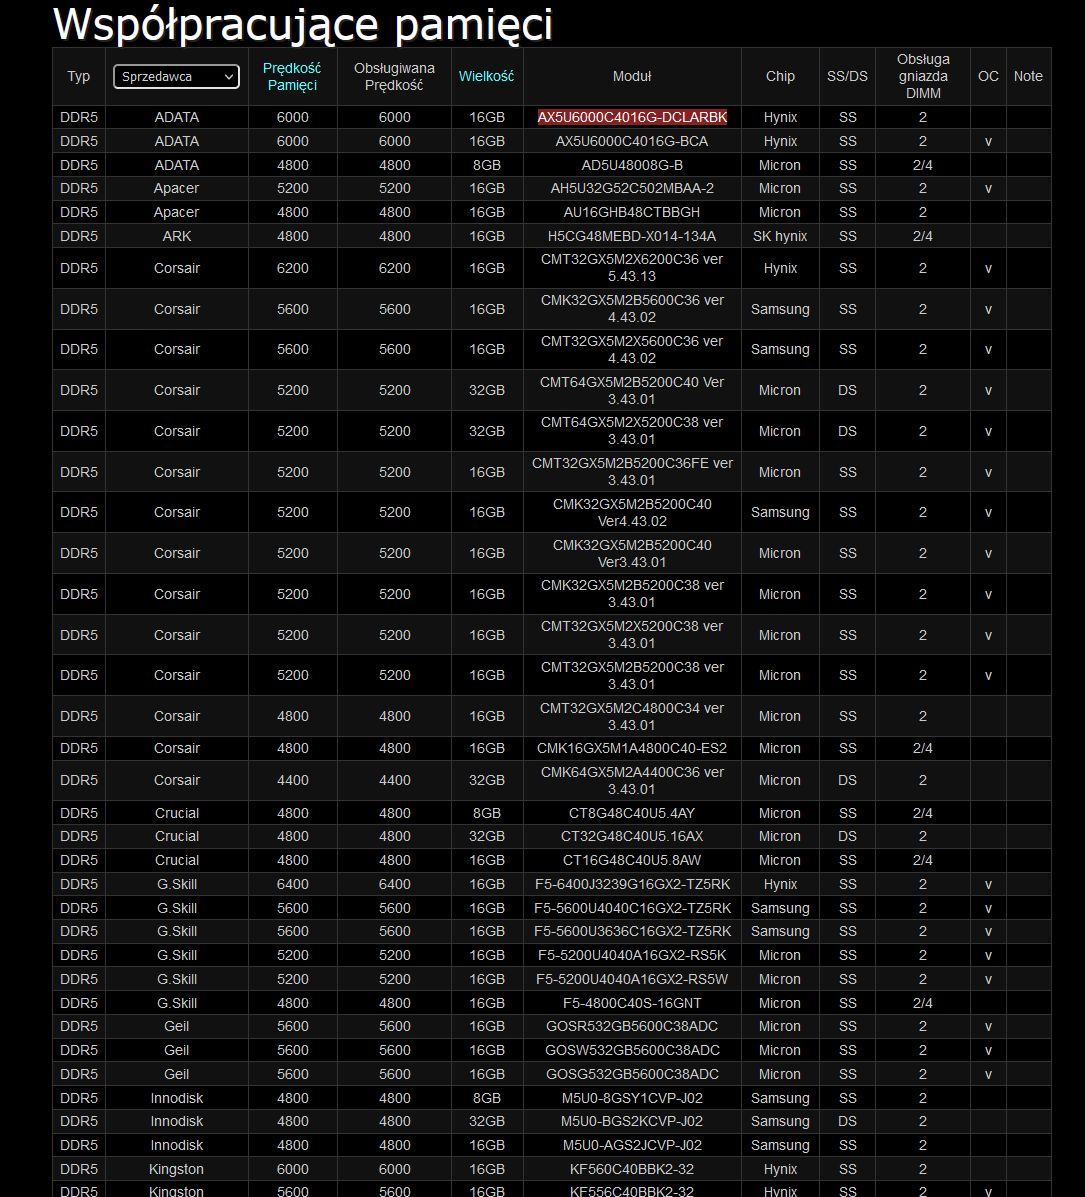Select module F5-4800C40S-16GNT
Screen dimensions: 1085x1197
(632, 1003)
